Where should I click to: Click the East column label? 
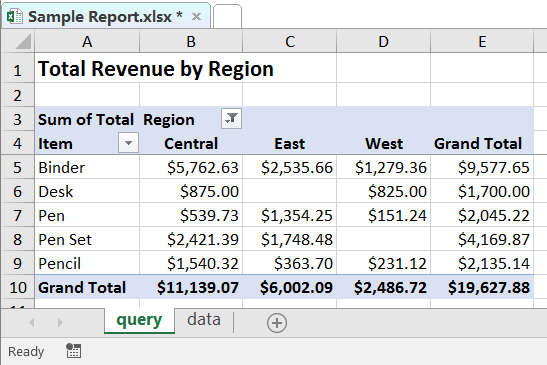tap(290, 143)
